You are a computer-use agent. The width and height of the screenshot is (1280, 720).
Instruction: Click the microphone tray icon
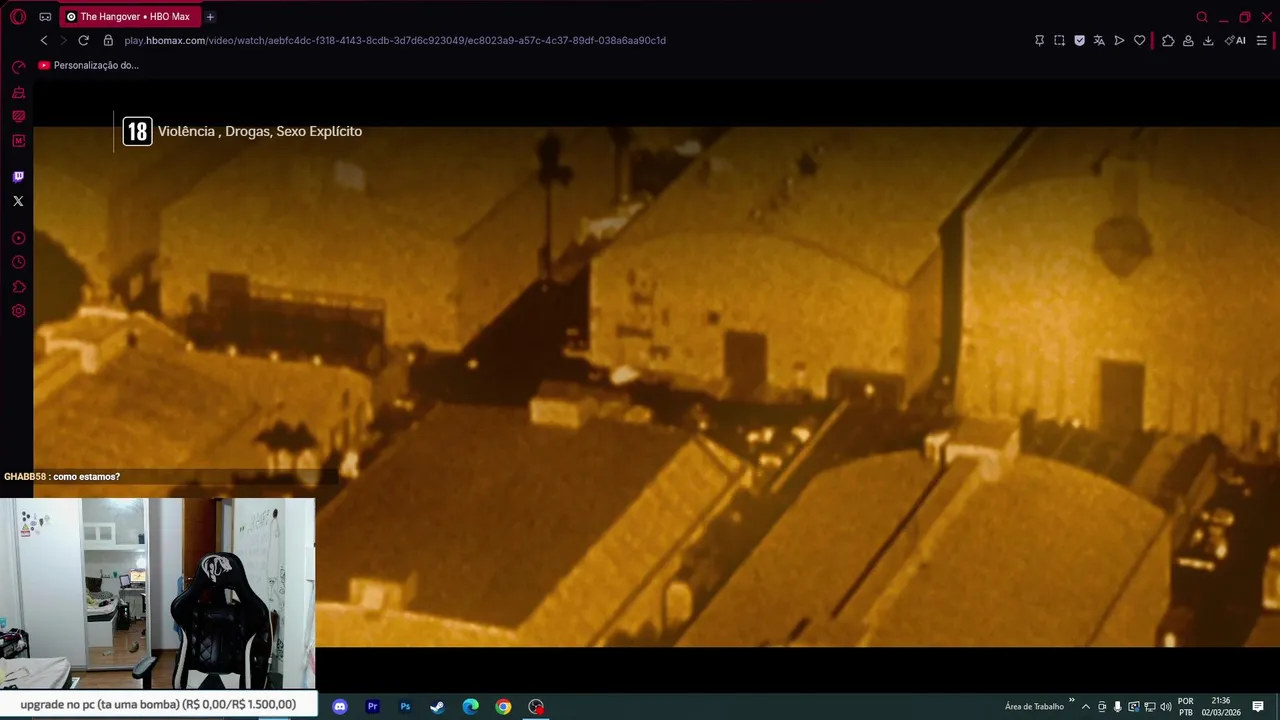(1118, 707)
